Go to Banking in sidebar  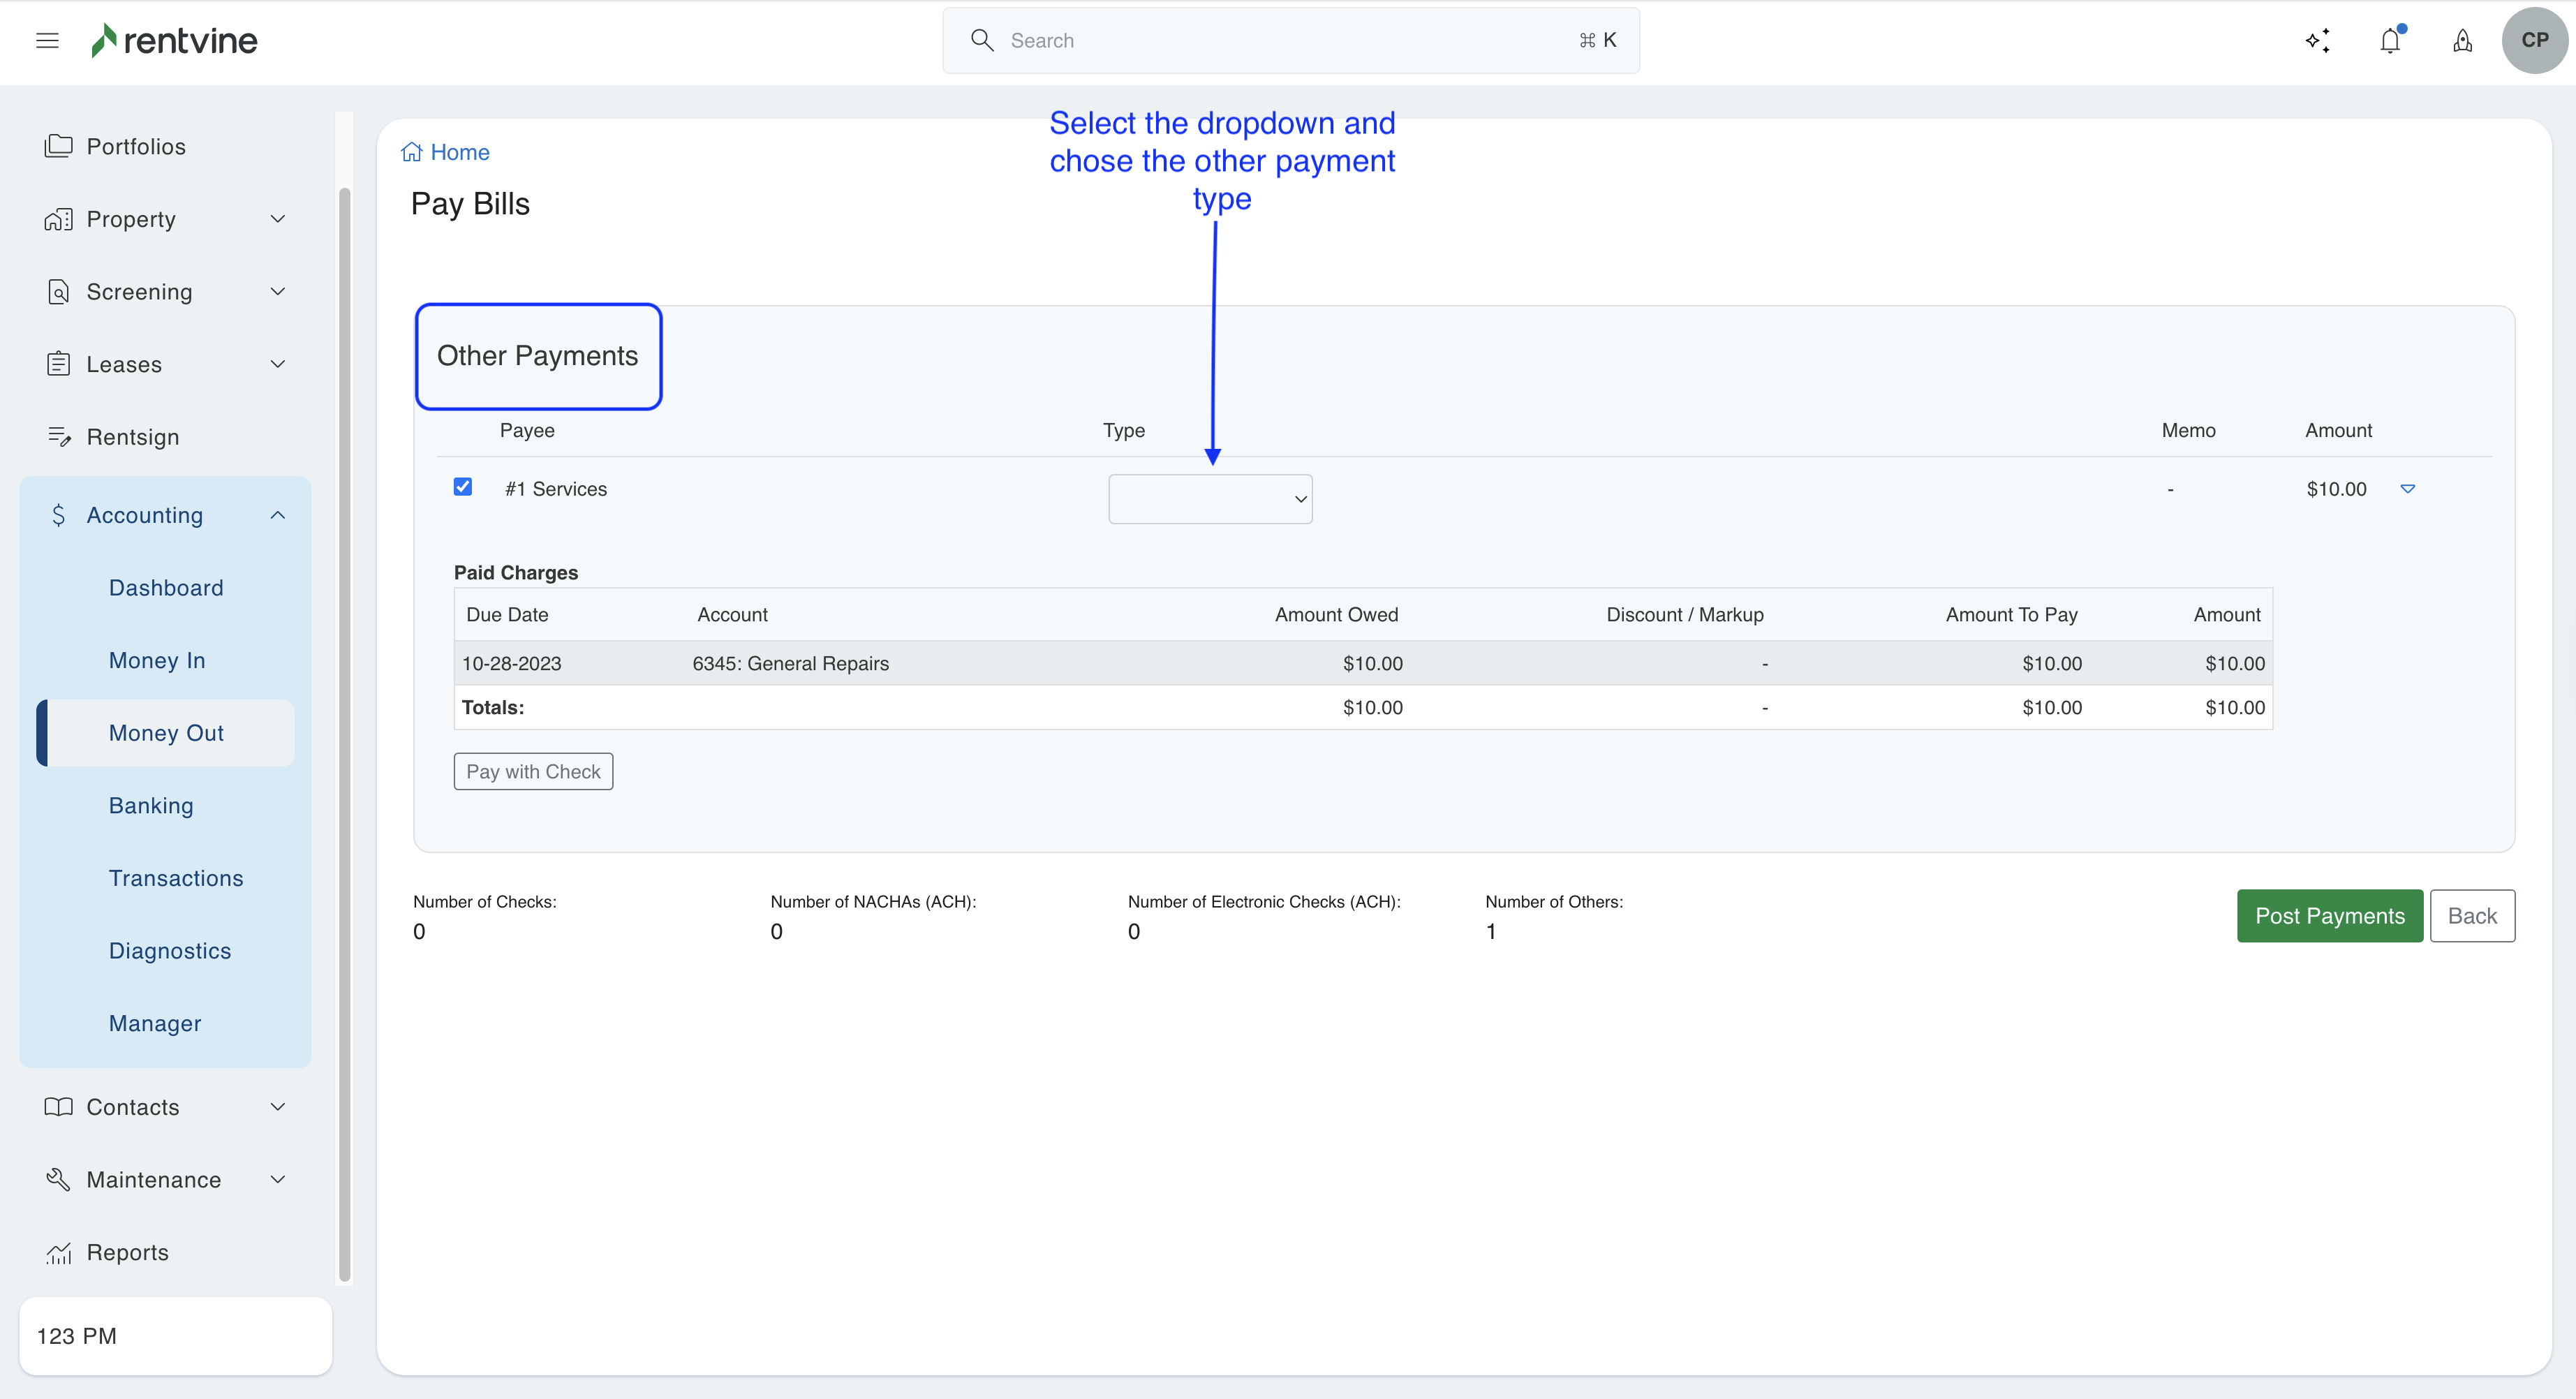pos(151,806)
